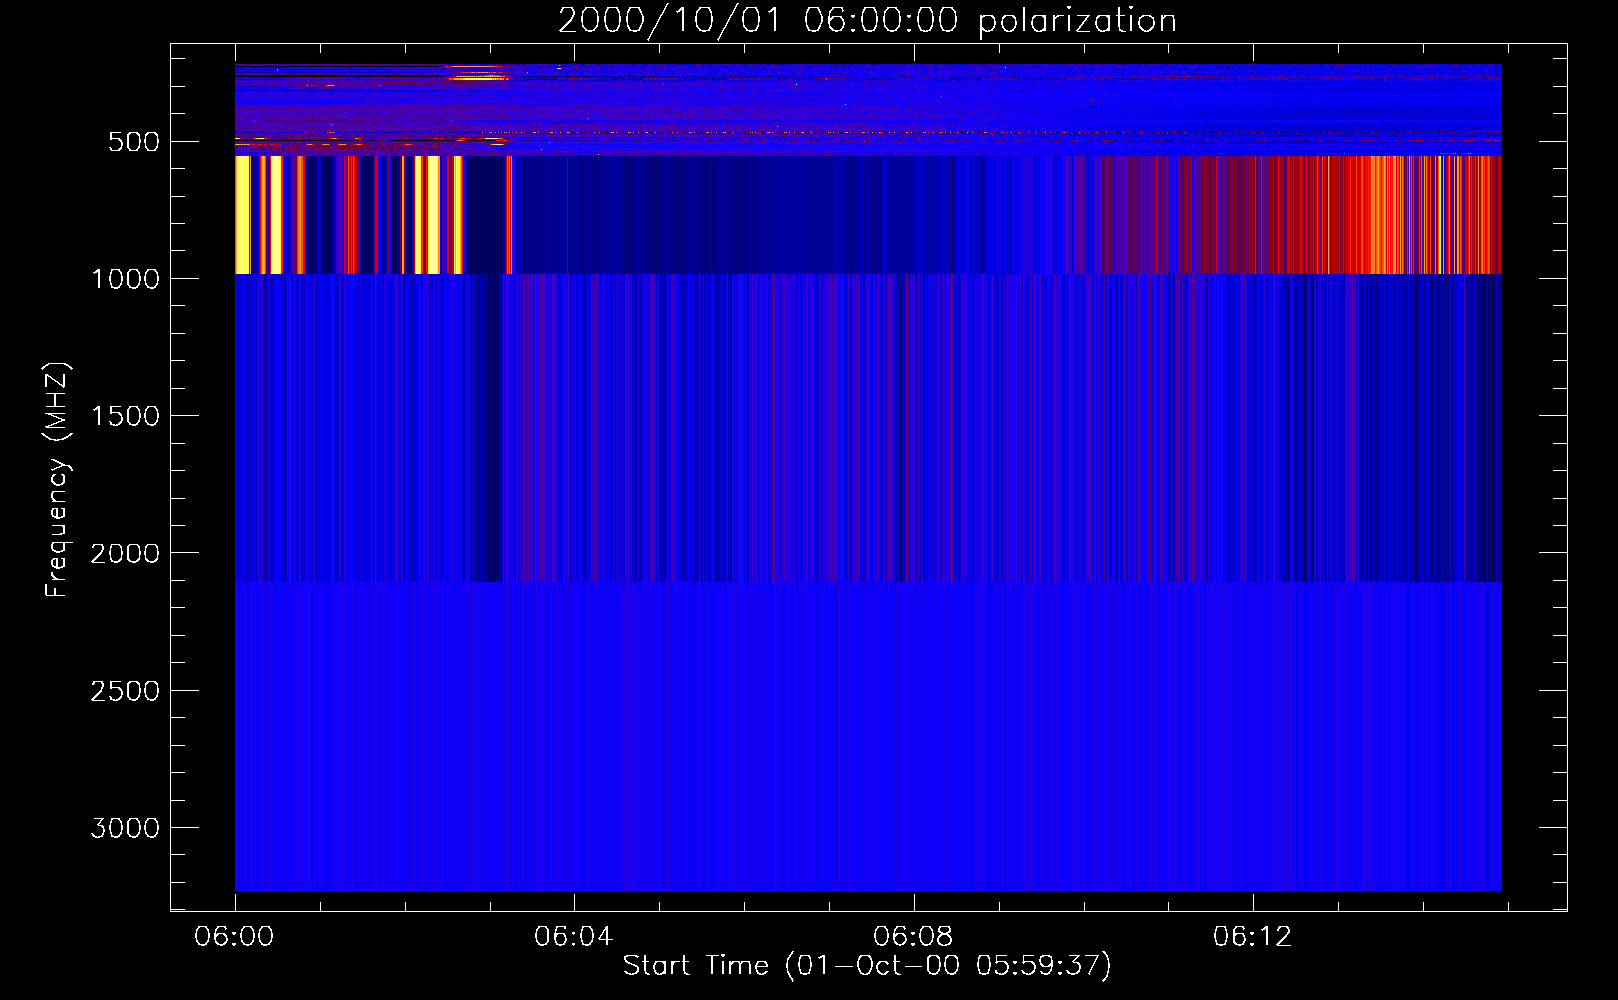This screenshot has width=1618, height=1000.
Task: Click the 06:00 time tick label
Action: [234, 937]
